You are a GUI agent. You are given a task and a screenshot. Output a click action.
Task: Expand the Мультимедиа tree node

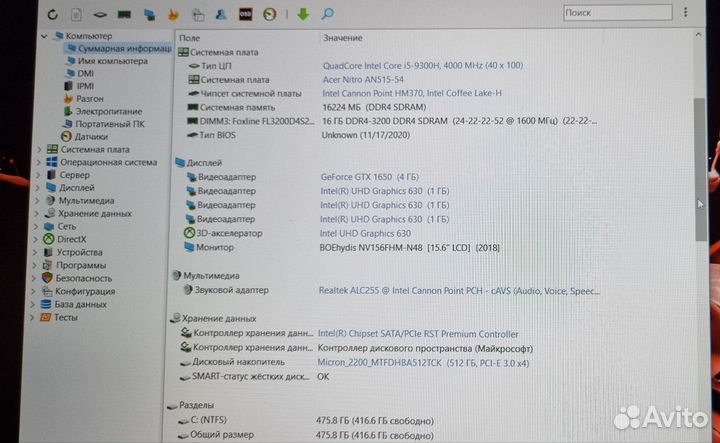click(37, 201)
